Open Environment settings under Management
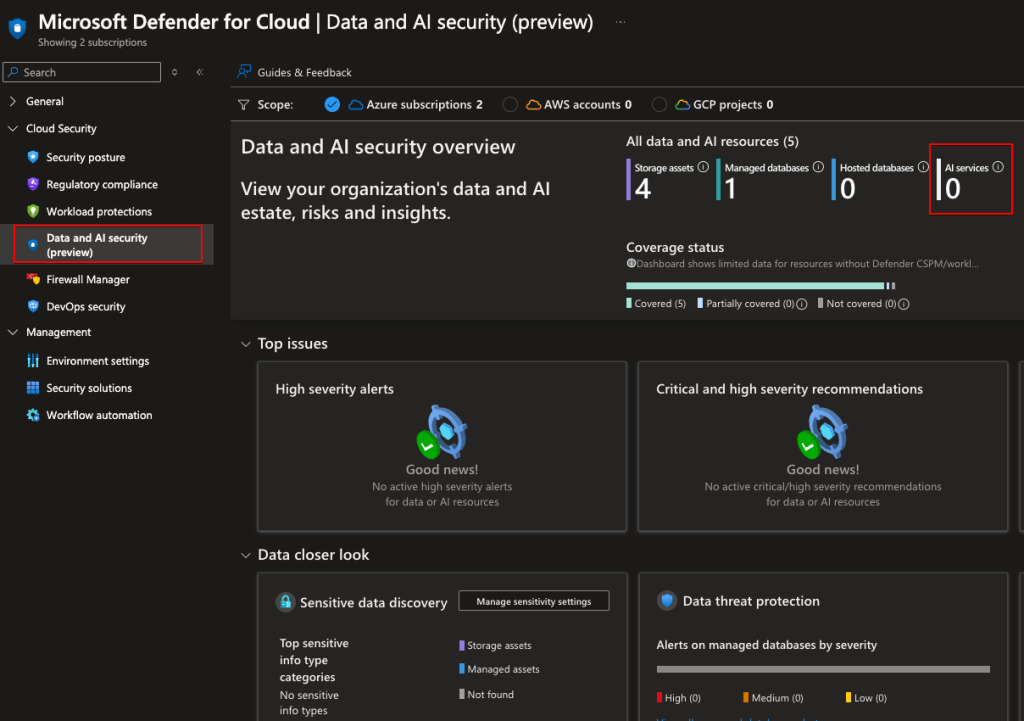Screen dimensions: 1024x721 (96, 360)
